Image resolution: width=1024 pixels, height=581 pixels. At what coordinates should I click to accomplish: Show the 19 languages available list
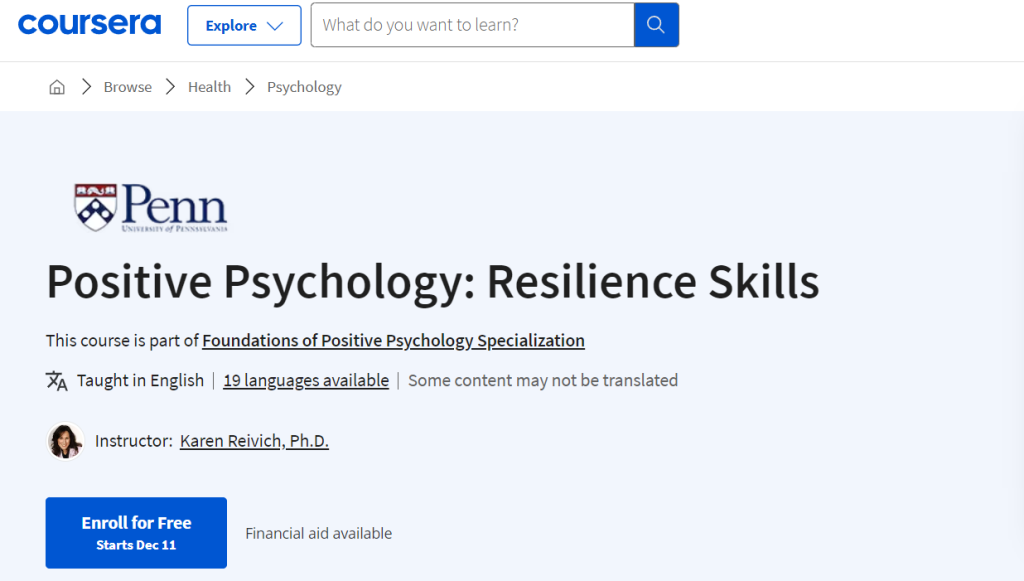pyautogui.click(x=306, y=380)
